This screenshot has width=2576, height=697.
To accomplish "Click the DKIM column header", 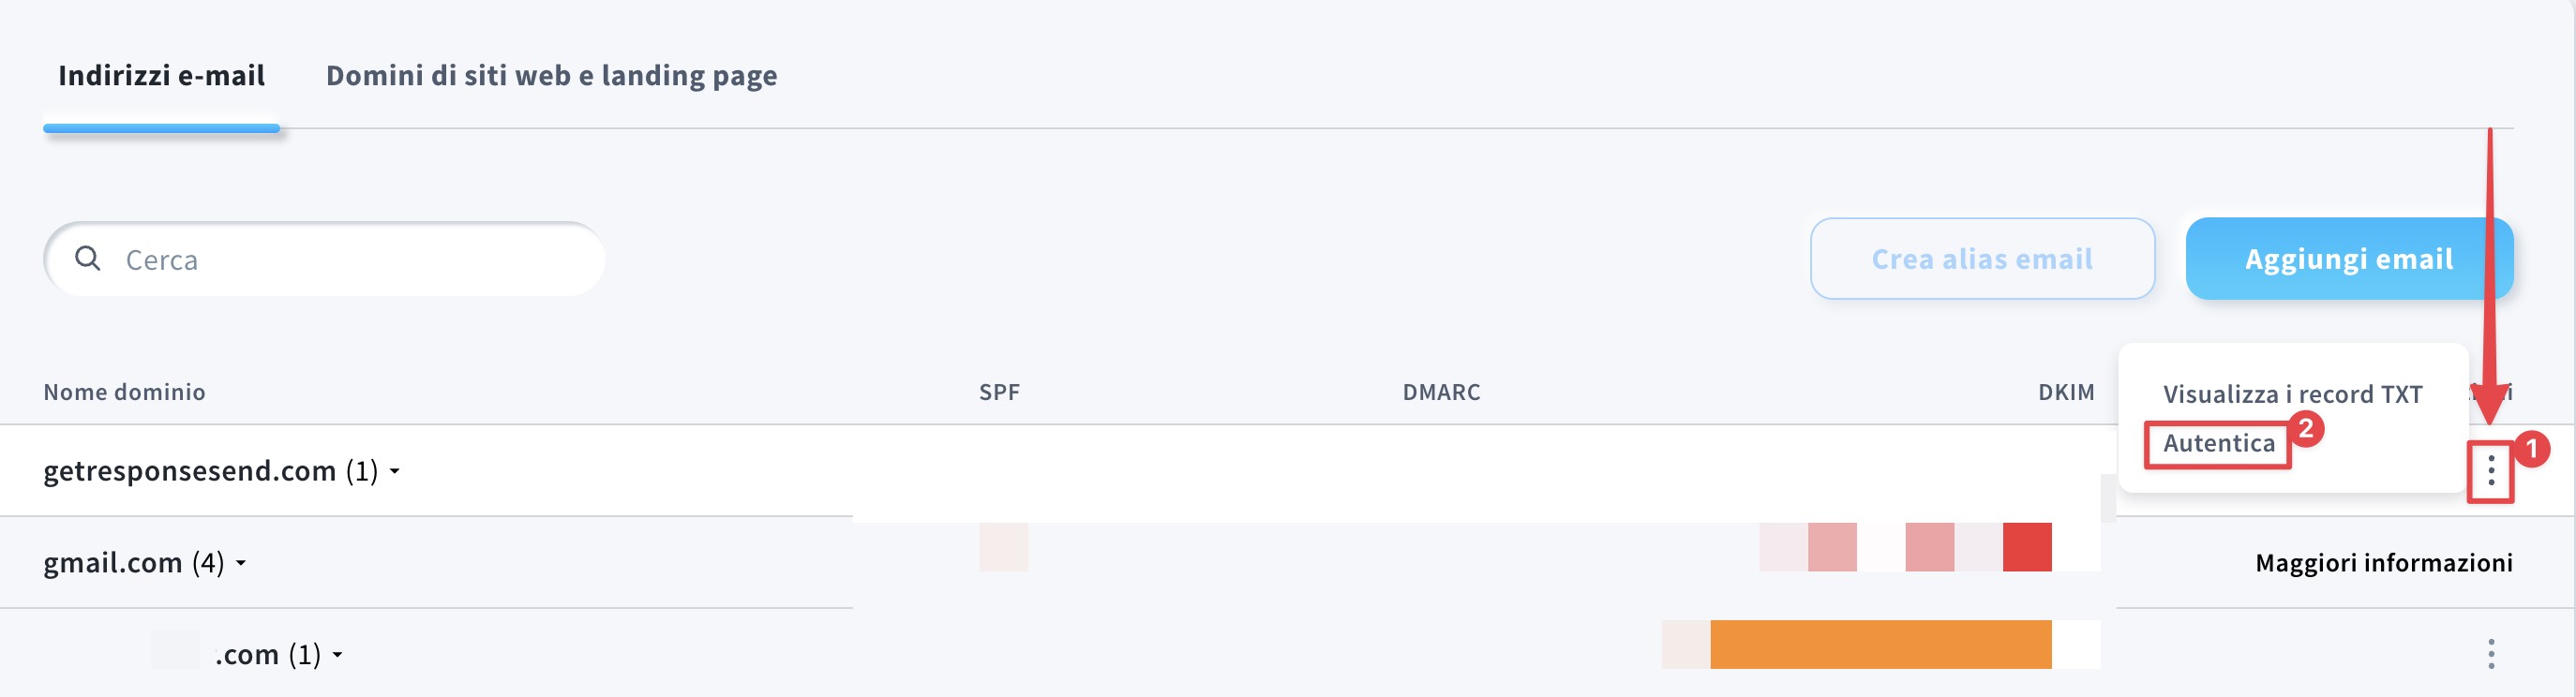I will 2066,392.
